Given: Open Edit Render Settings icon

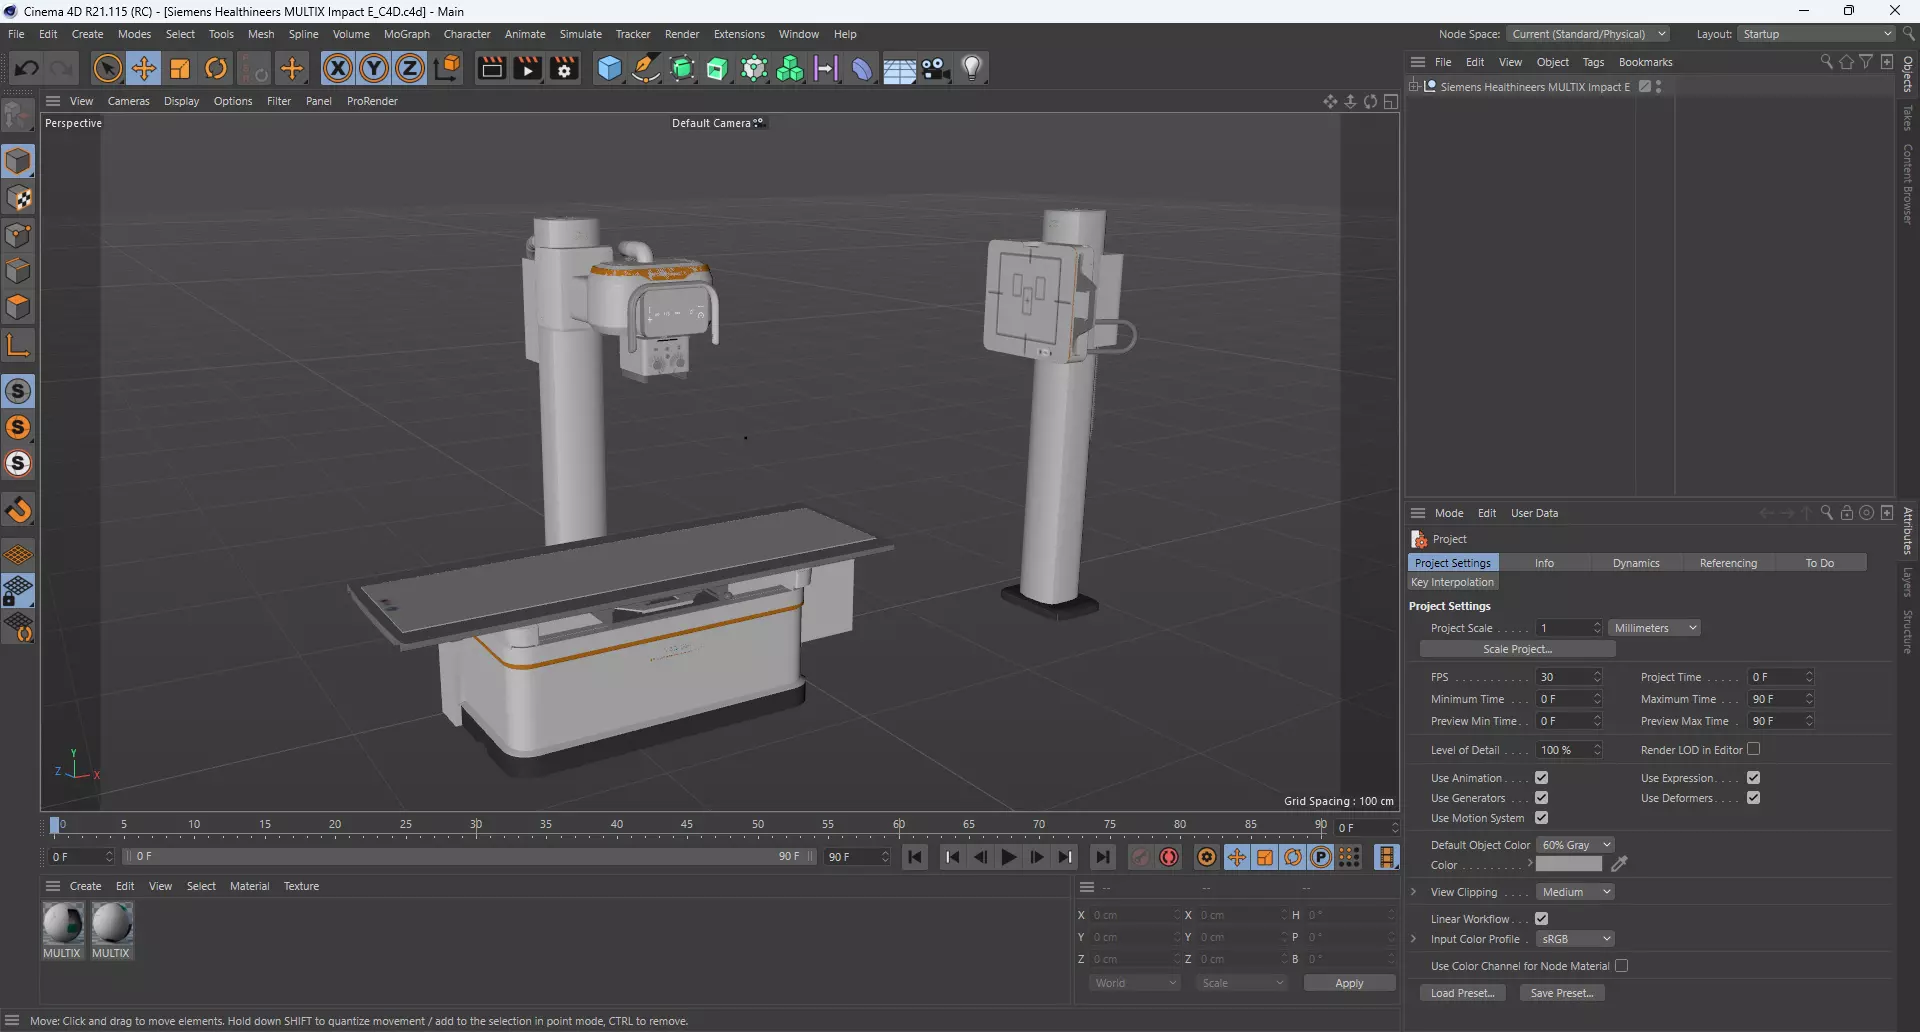Looking at the screenshot, I should [x=565, y=68].
